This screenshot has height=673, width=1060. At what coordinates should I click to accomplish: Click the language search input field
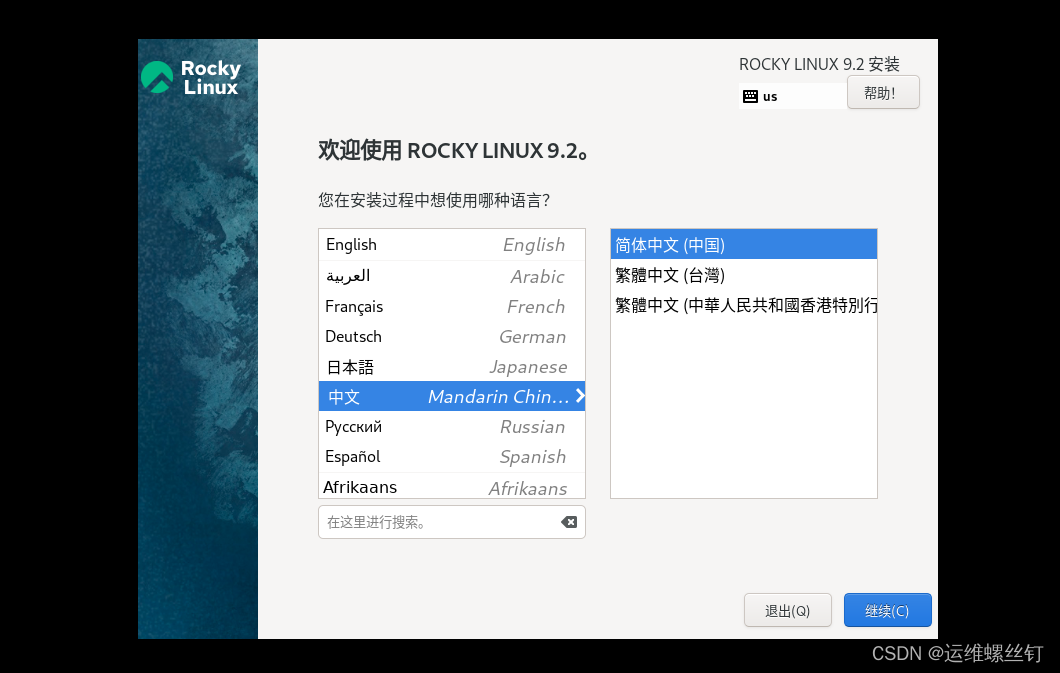point(452,522)
